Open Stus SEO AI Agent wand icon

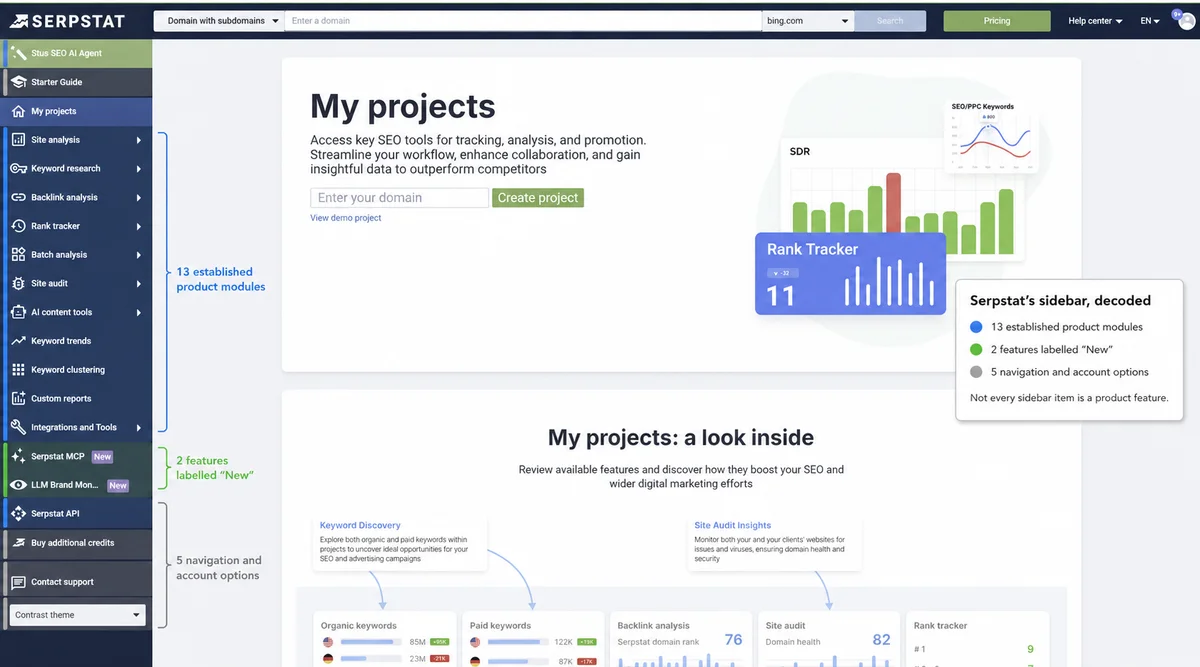point(18,53)
